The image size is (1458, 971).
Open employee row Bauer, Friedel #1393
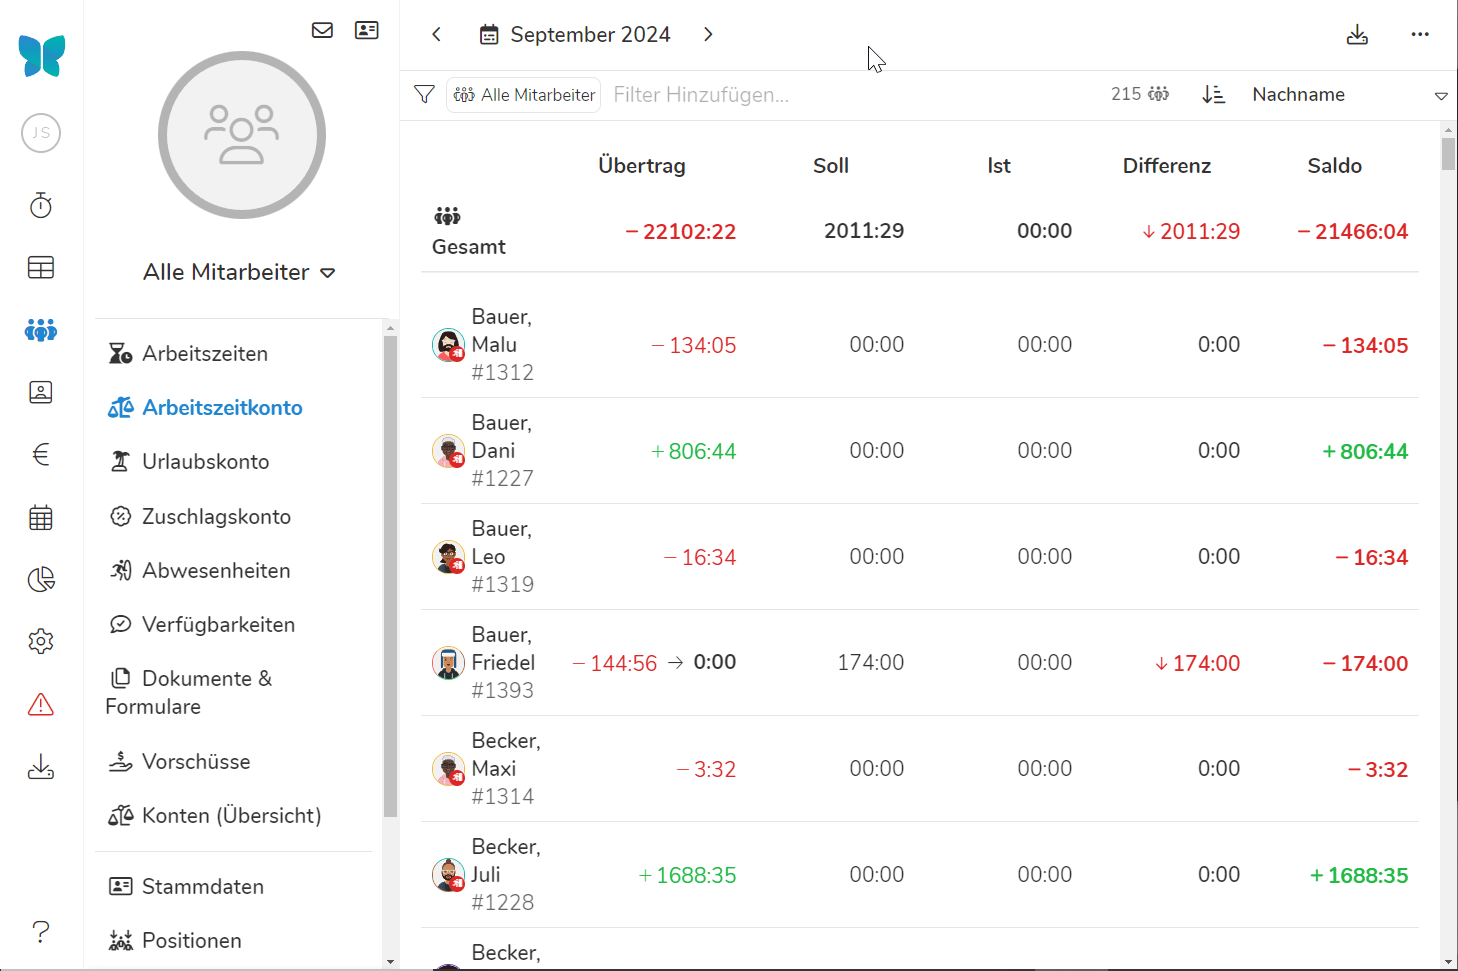click(503, 663)
